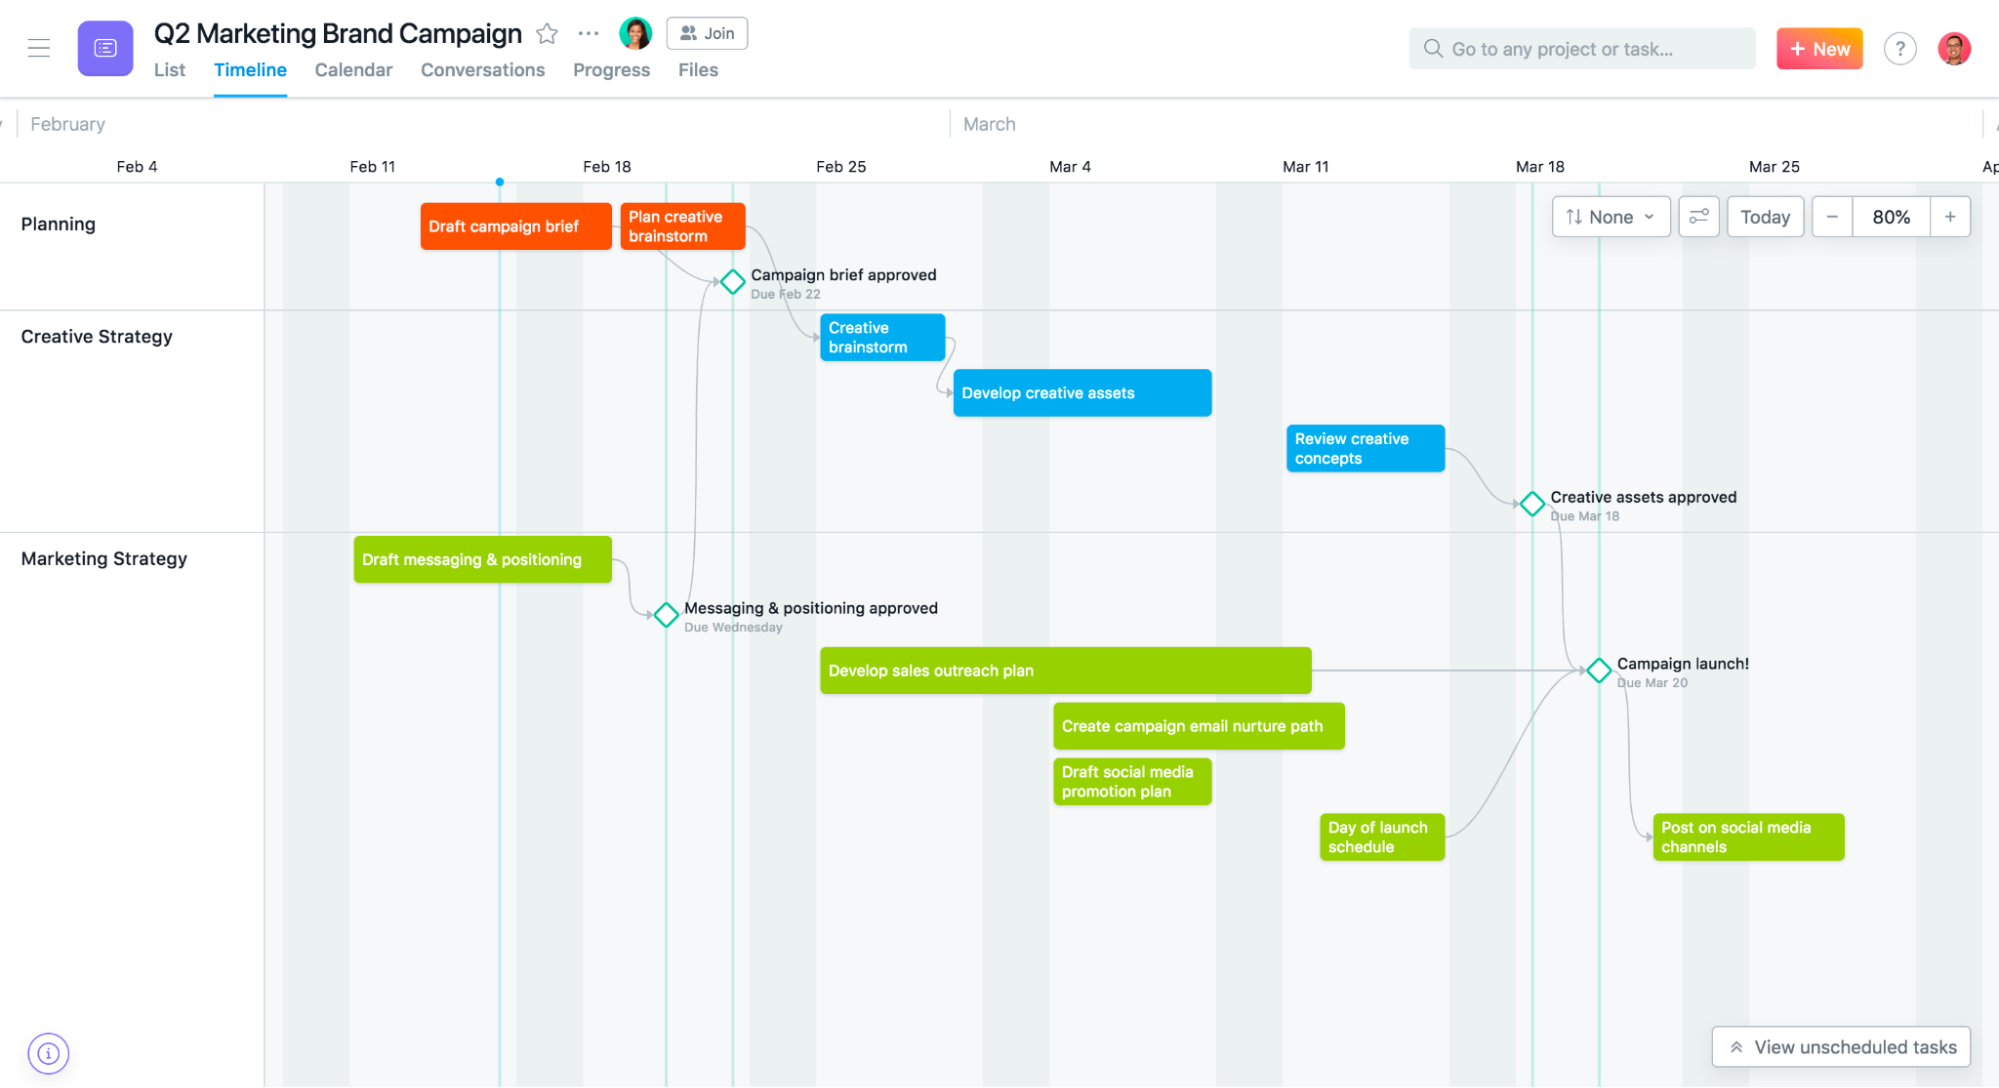Open project options via the ellipsis icon

coord(588,33)
